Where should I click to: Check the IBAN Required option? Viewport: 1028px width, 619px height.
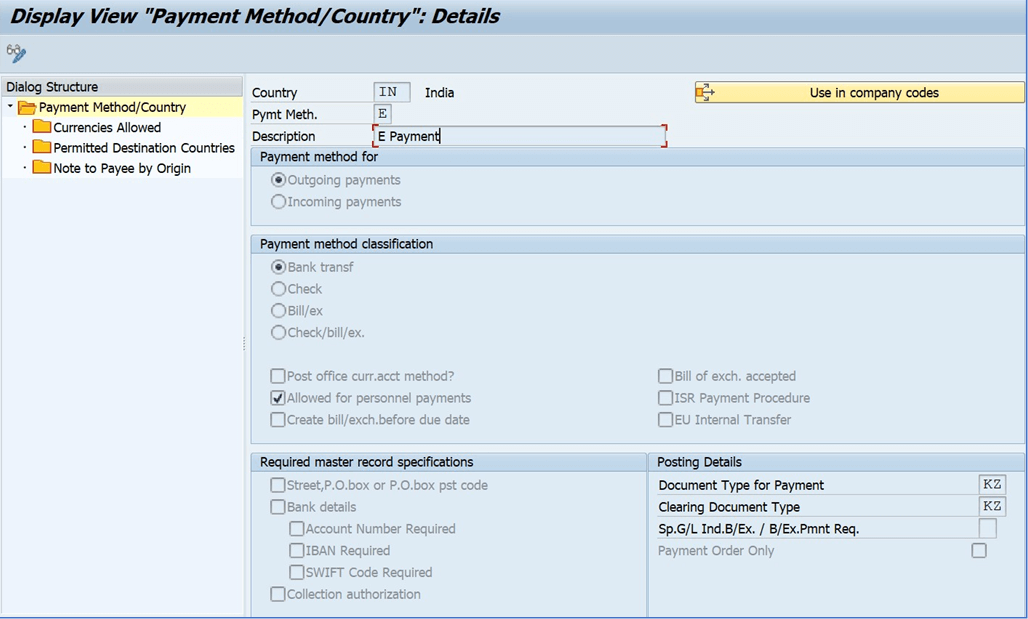[x=295, y=551]
